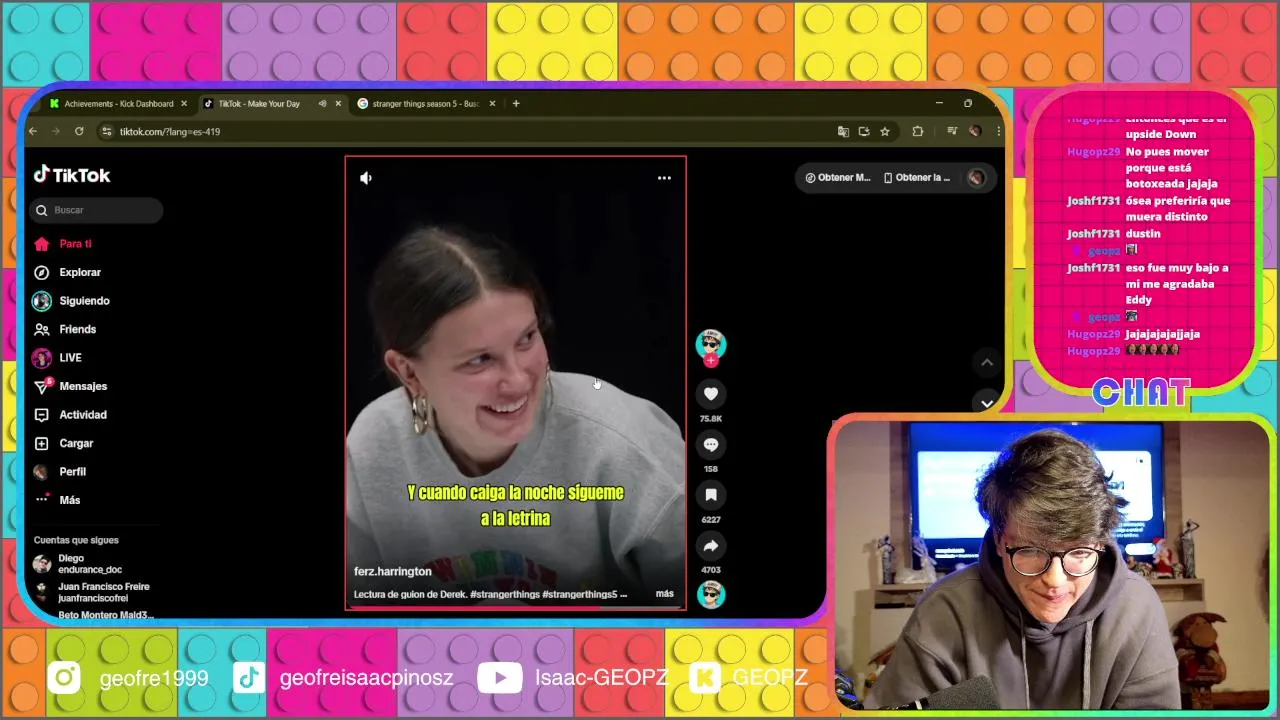Follow creator with red plus button

(x=711, y=361)
